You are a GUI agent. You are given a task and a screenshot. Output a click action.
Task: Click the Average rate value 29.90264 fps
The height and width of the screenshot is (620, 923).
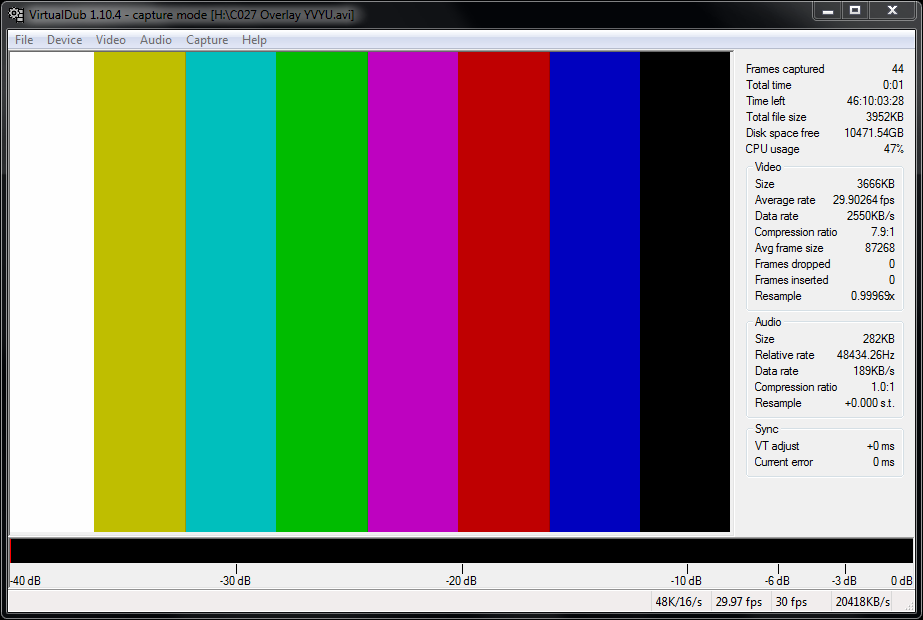coord(864,200)
